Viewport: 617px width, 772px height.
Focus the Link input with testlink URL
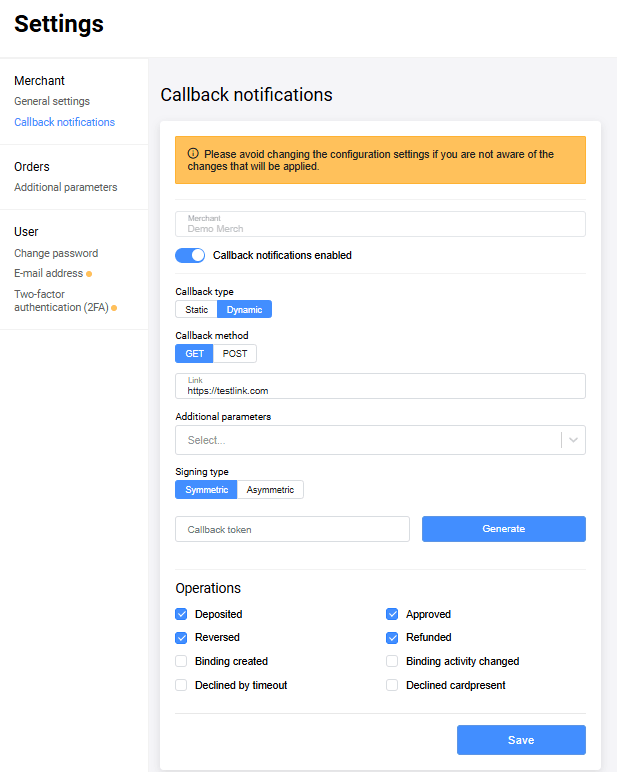(380, 390)
